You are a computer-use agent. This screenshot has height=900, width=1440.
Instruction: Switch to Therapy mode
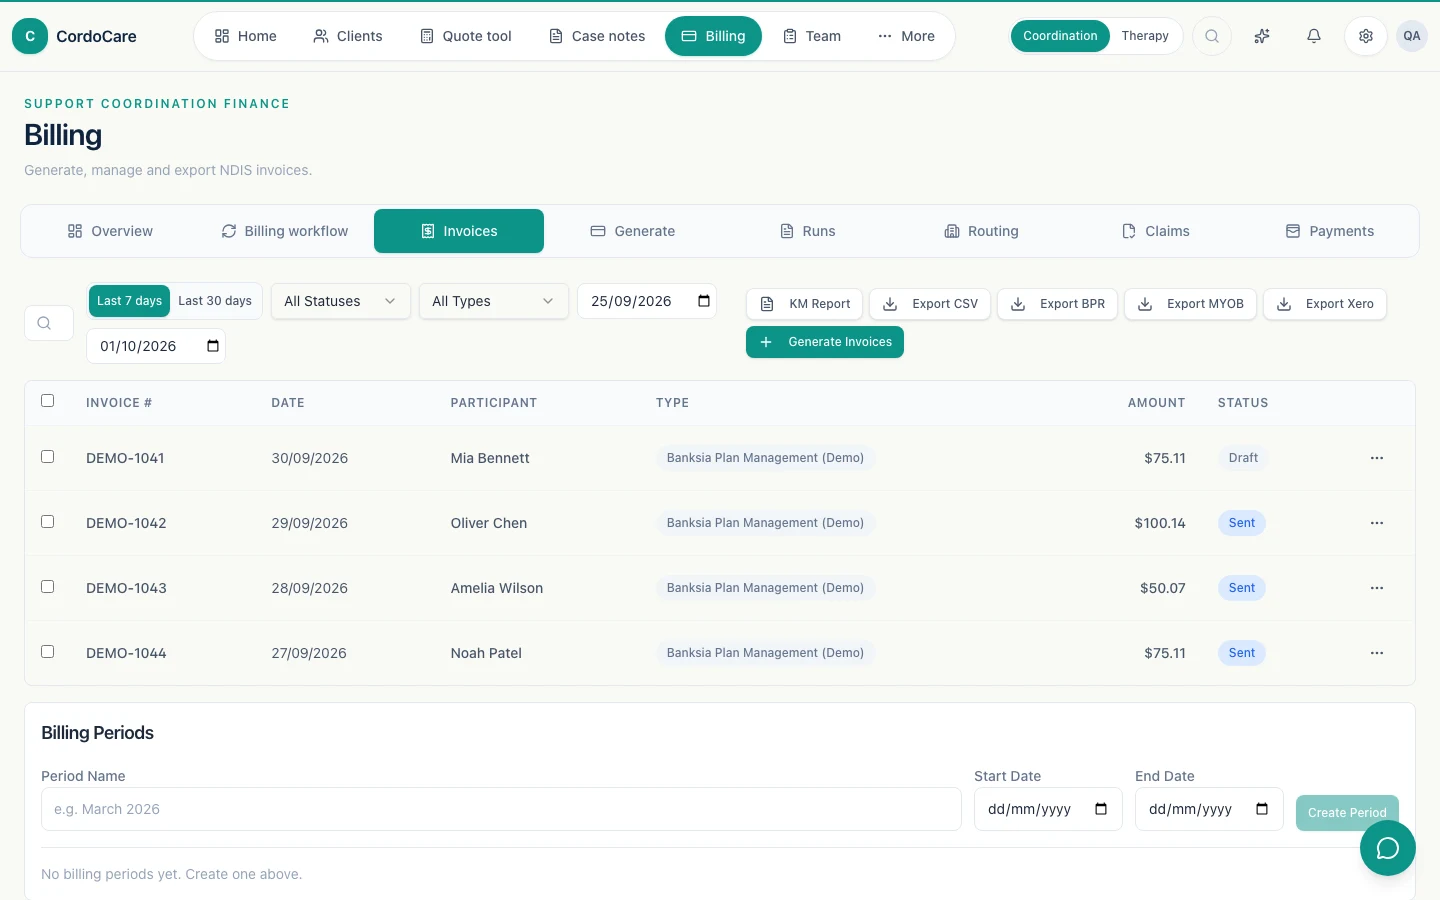[x=1145, y=36]
